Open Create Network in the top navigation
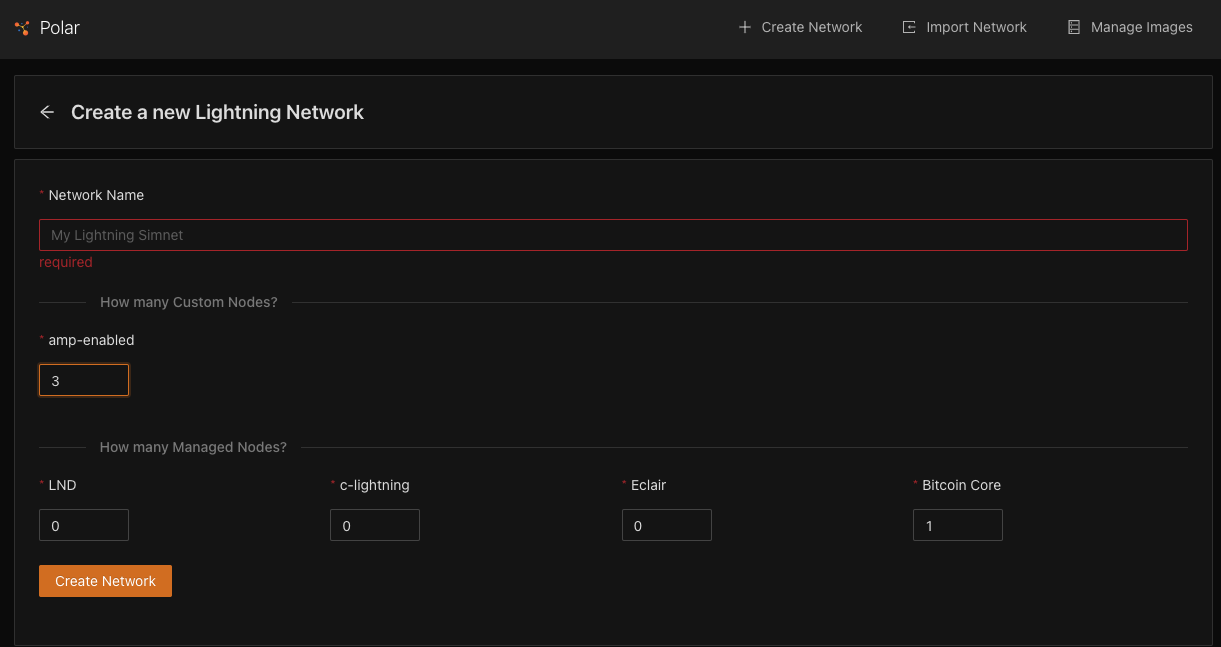Image resolution: width=1221 pixels, height=647 pixels. pos(800,27)
